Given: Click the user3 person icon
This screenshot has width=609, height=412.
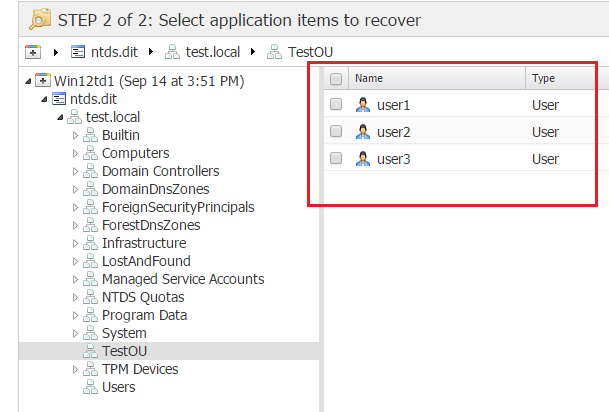Looking at the screenshot, I should tap(363, 159).
